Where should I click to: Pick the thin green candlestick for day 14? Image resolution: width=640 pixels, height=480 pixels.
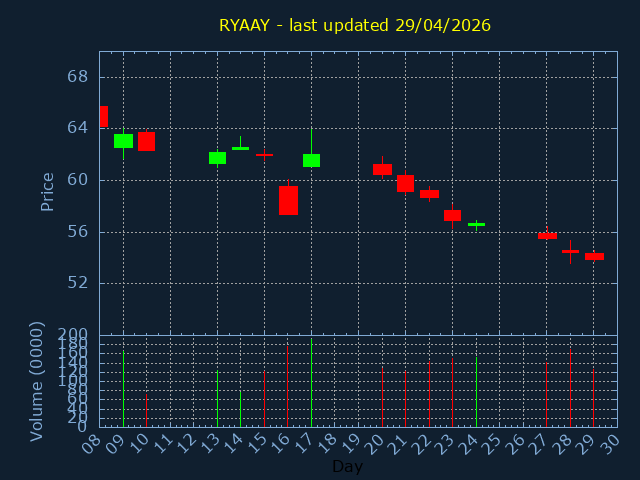(x=240, y=148)
